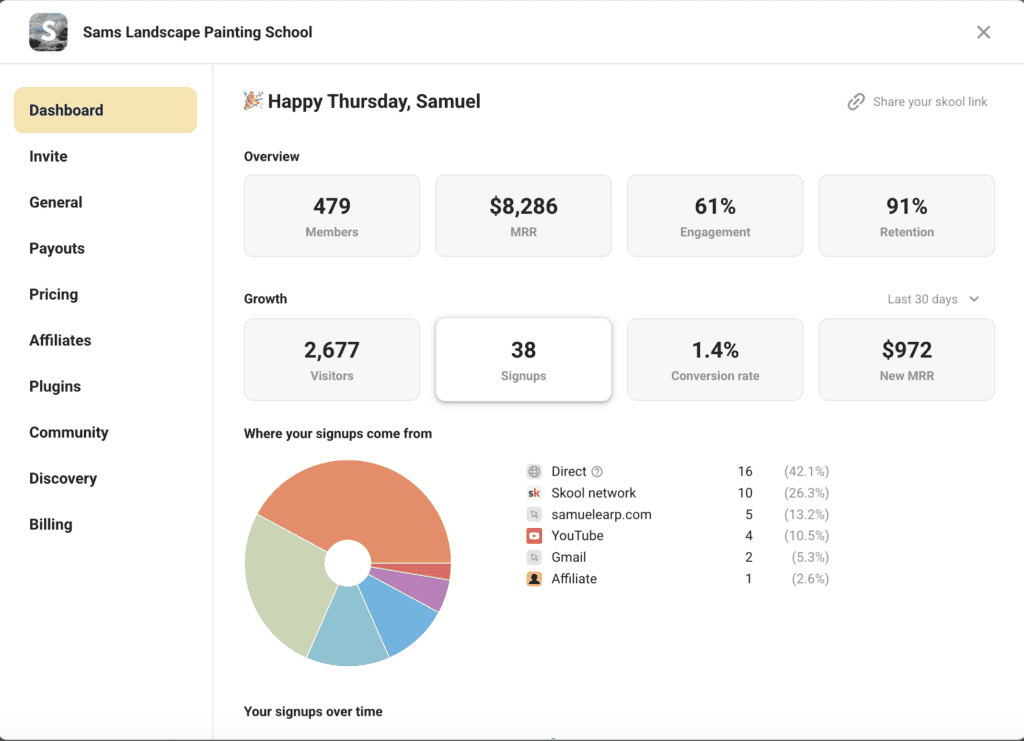Click the samuelearp.com source icon
1024x741 pixels.
click(x=534, y=515)
